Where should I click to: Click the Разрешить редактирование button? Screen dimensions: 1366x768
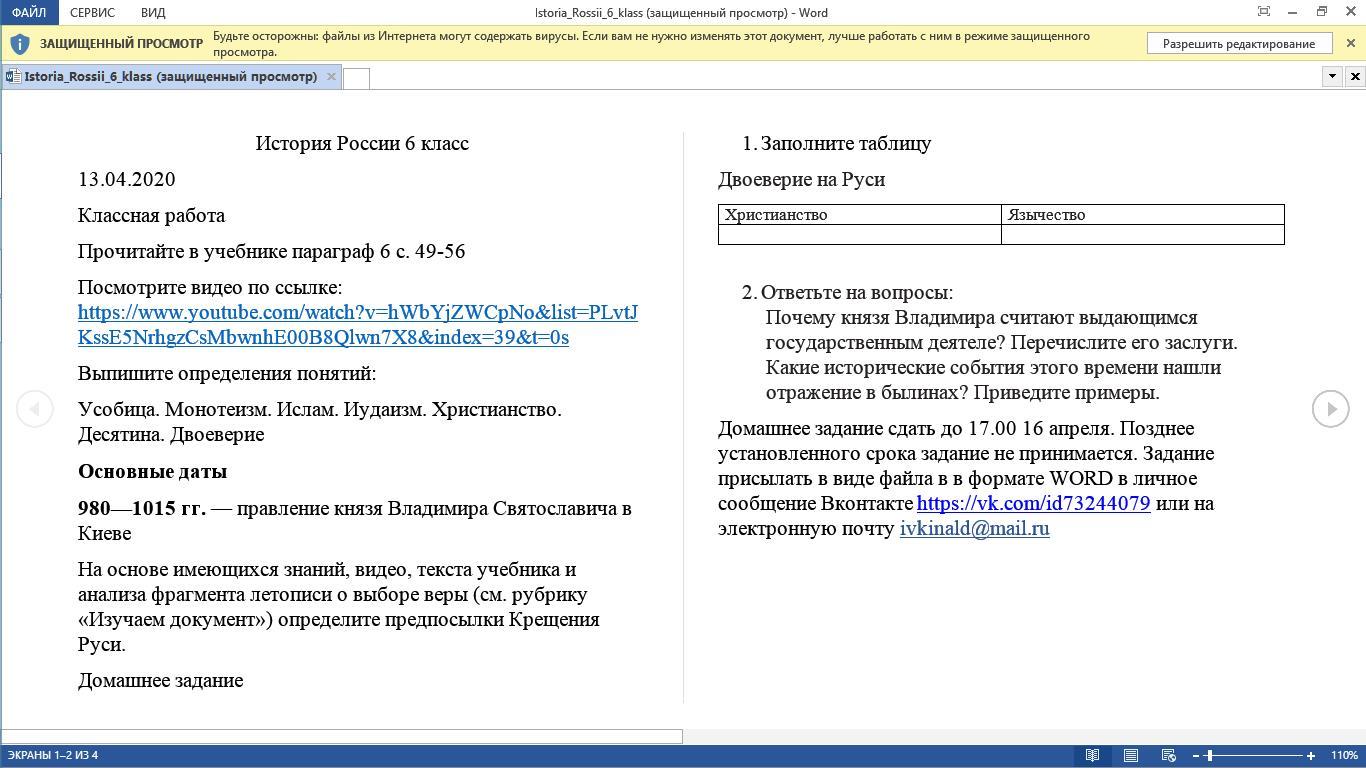1239,44
